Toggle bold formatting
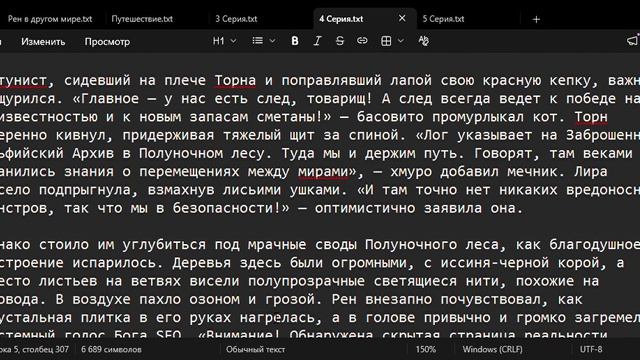640x360 pixels. pos(295,41)
